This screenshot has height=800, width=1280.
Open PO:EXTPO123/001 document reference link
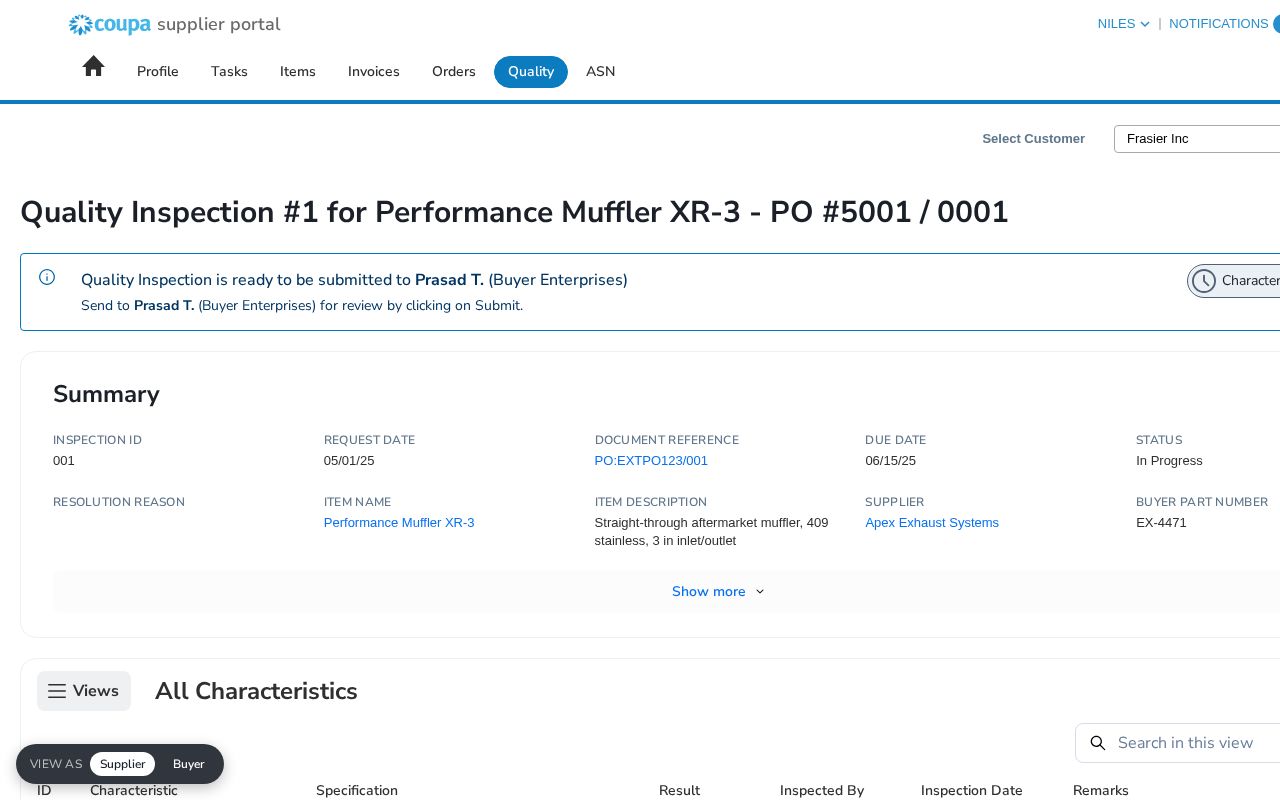coord(651,461)
